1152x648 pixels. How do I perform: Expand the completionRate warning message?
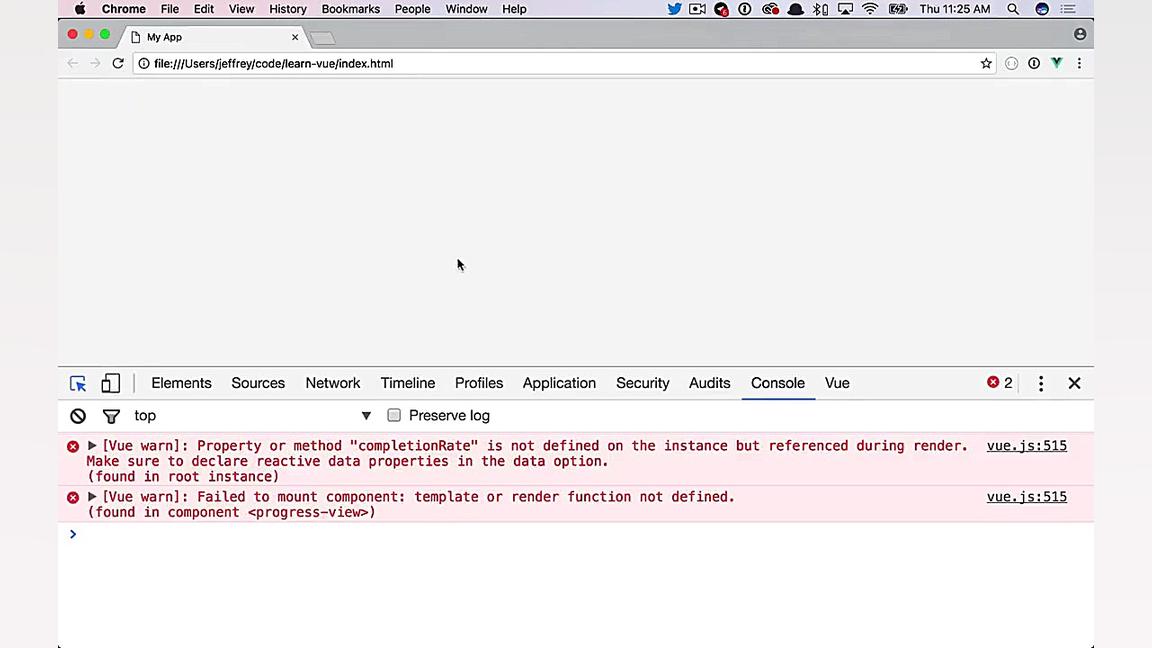coord(92,445)
